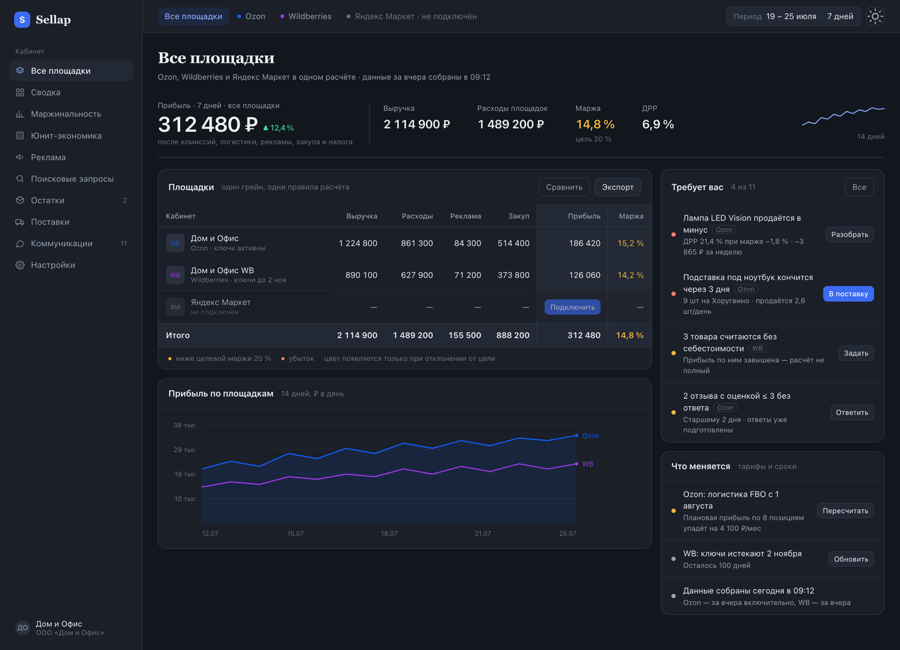Viewport: 900px width, 650px height.
Task: Click the Ozon line endpoint in the chart
Action: tap(577, 435)
